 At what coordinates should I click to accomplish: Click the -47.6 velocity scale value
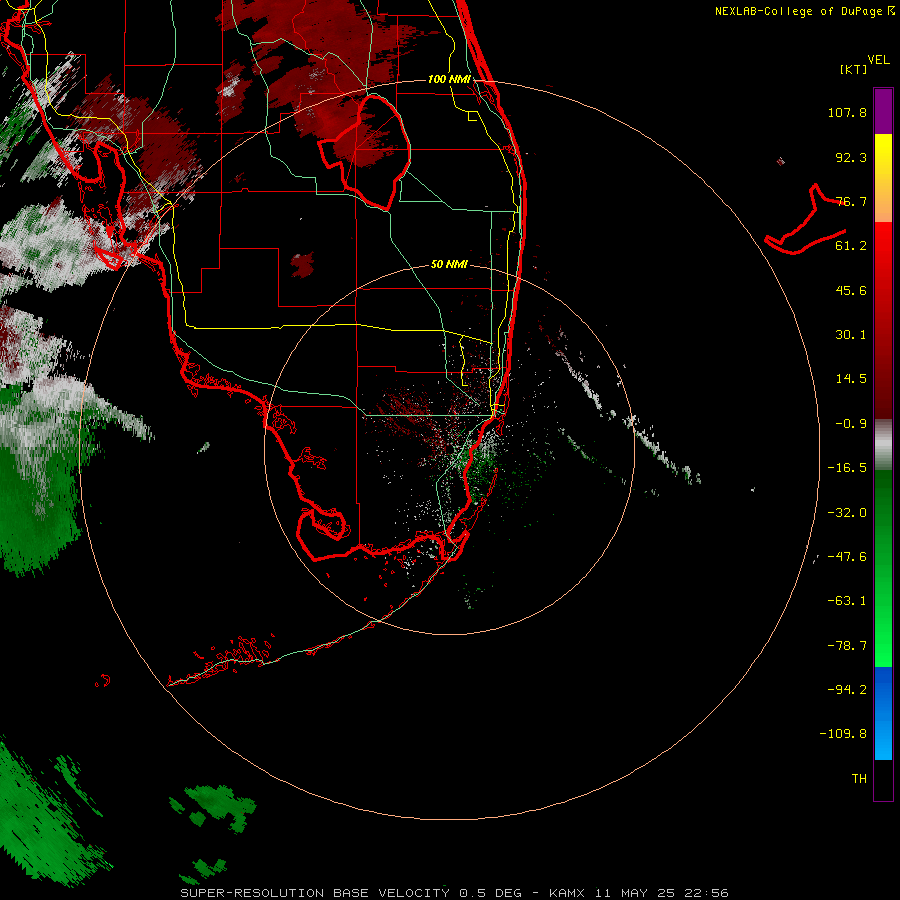pos(847,557)
